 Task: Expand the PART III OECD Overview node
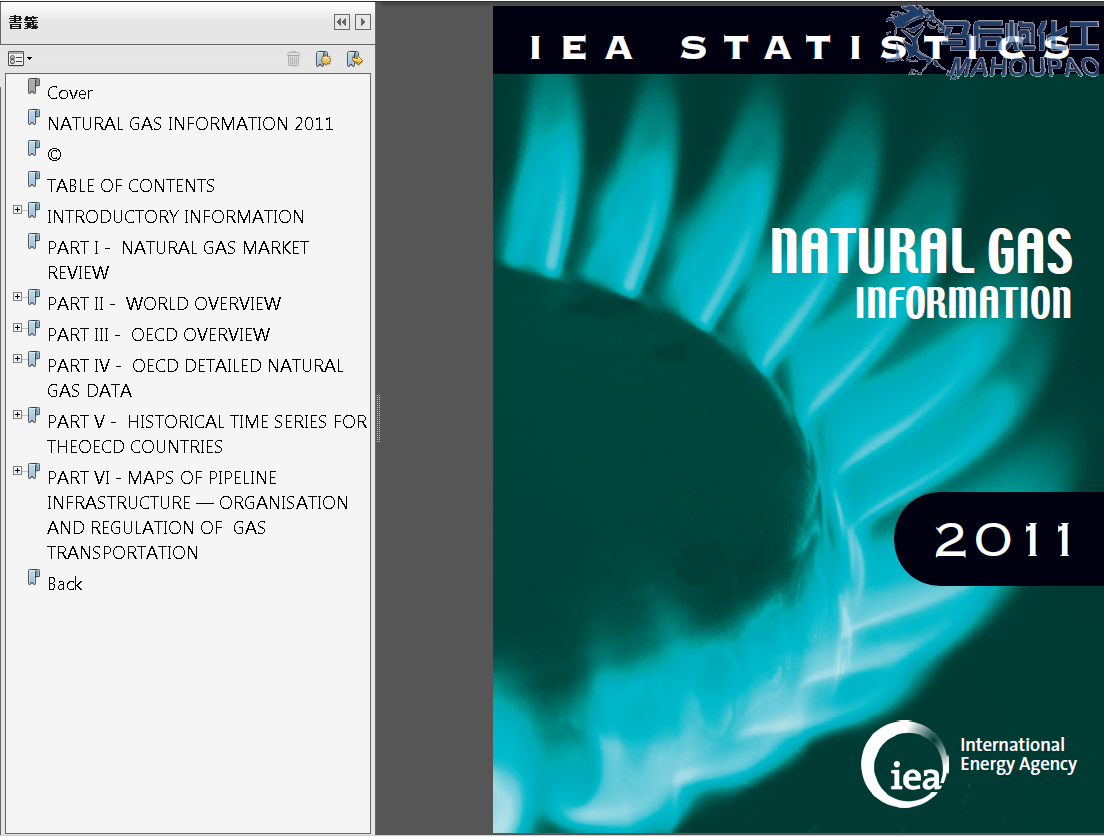coord(18,328)
